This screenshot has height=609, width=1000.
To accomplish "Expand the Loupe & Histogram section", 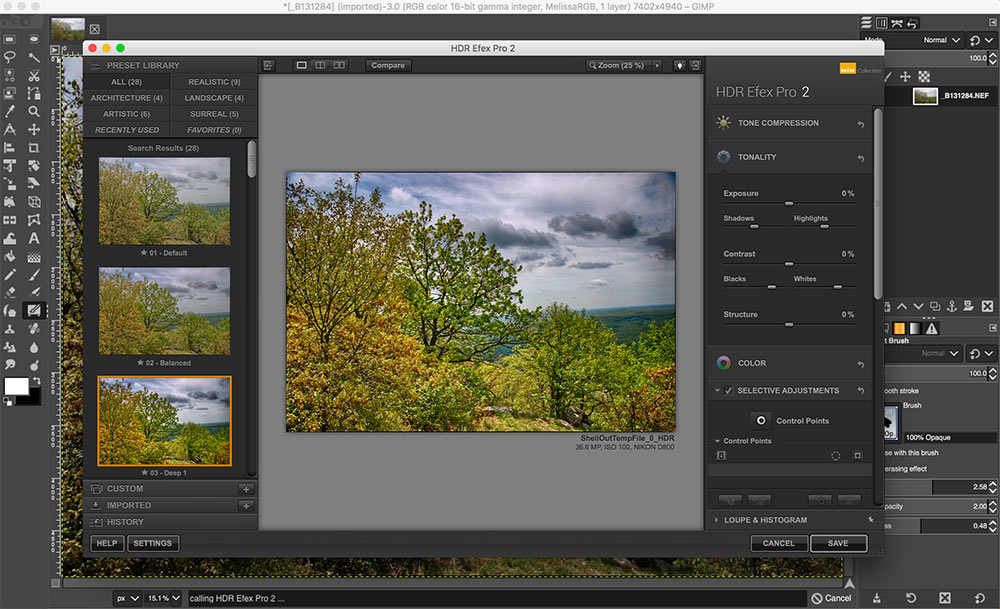I will tap(765, 520).
